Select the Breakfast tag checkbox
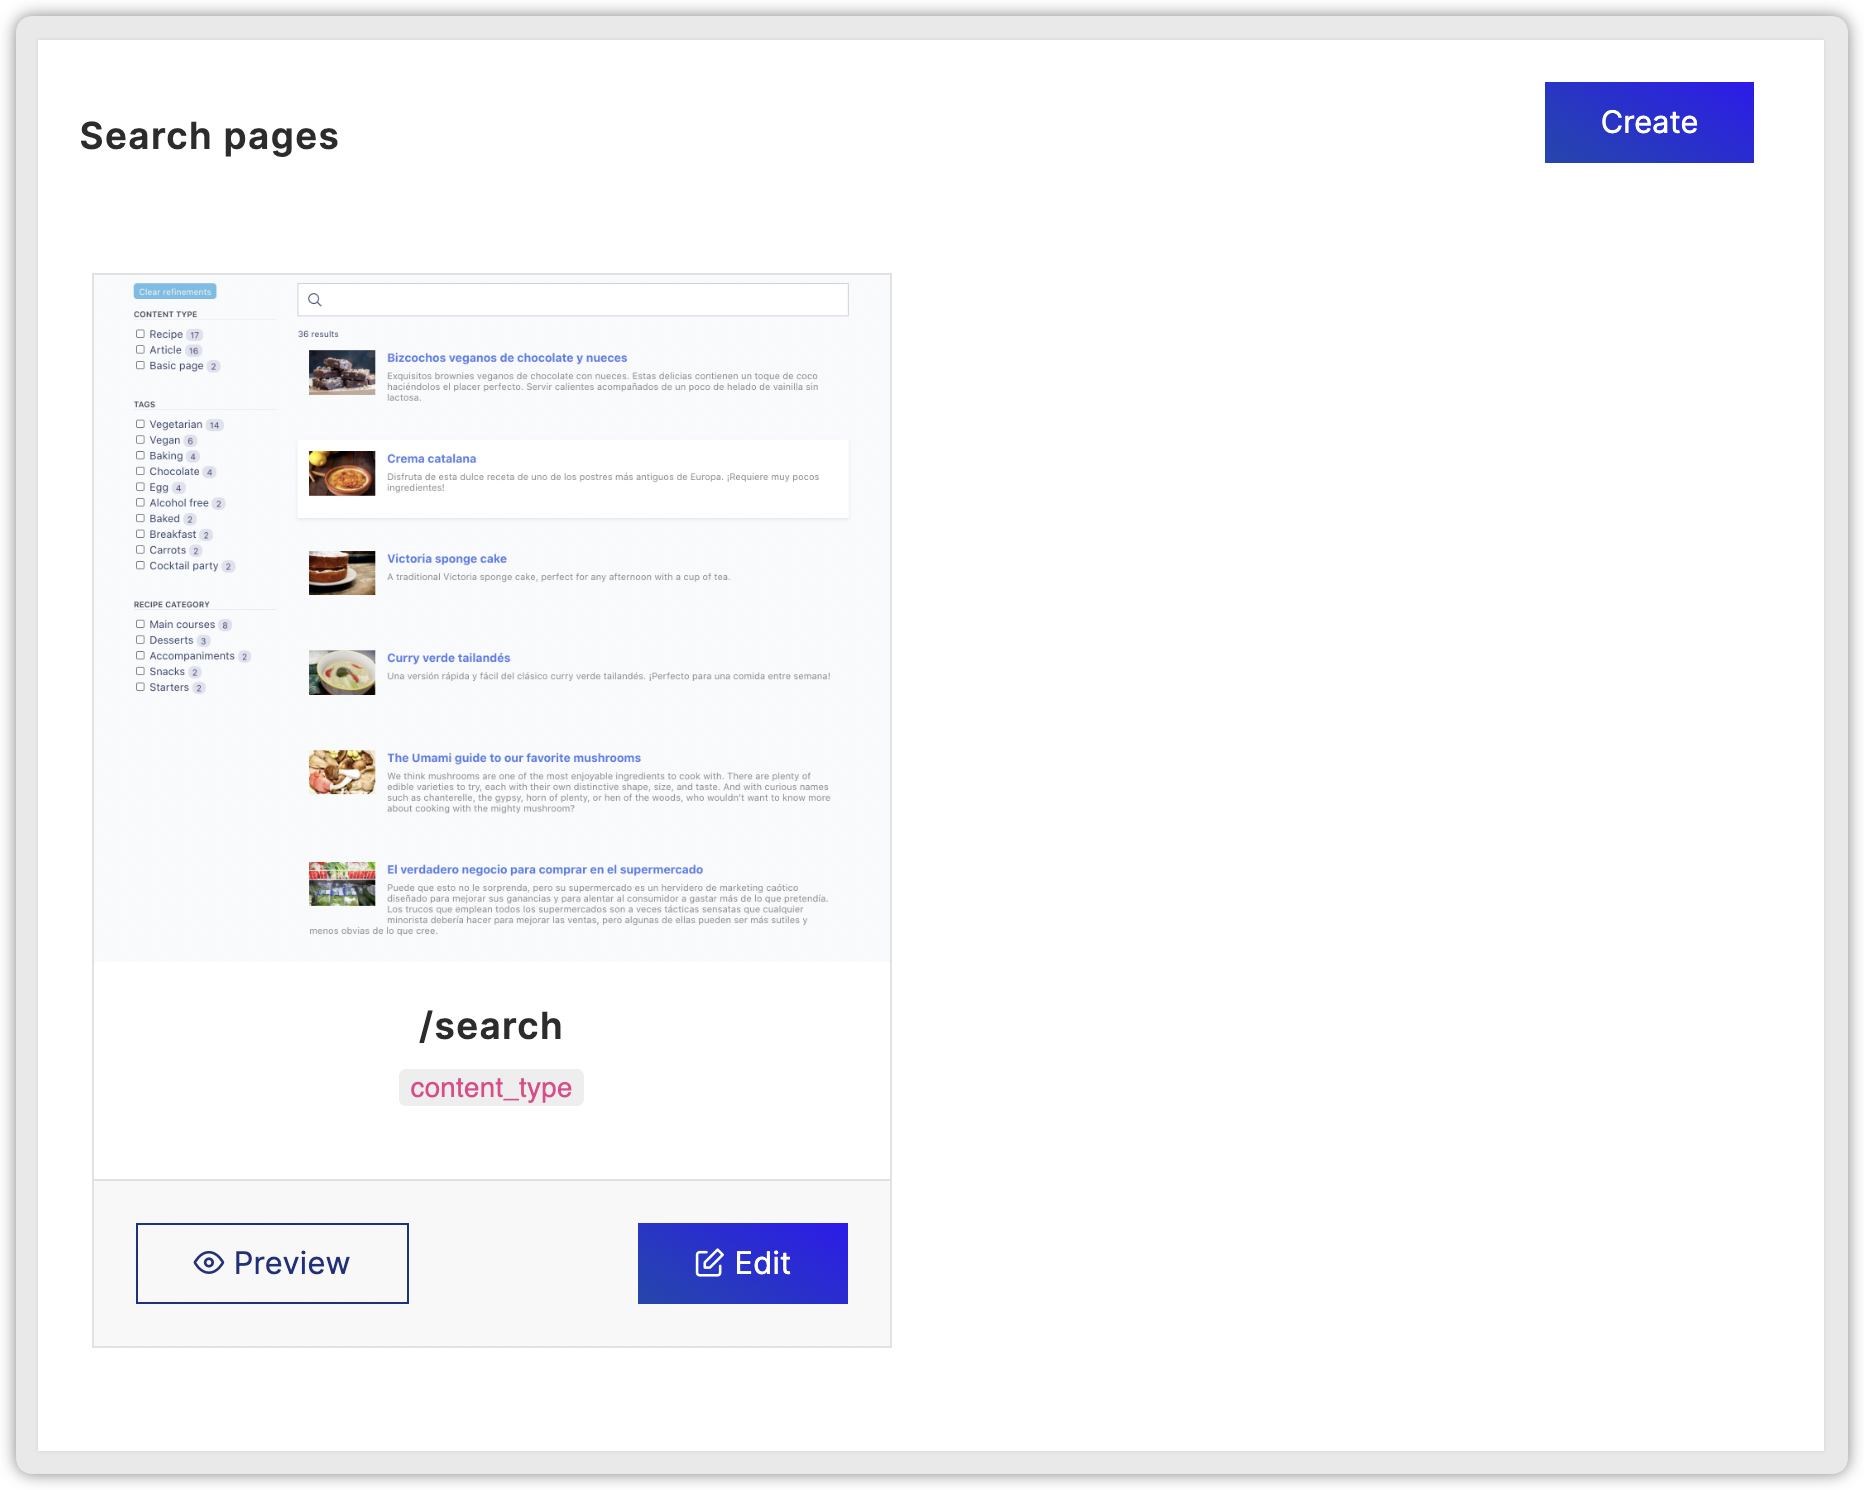The height and width of the screenshot is (1490, 1864). [x=140, y=534]
